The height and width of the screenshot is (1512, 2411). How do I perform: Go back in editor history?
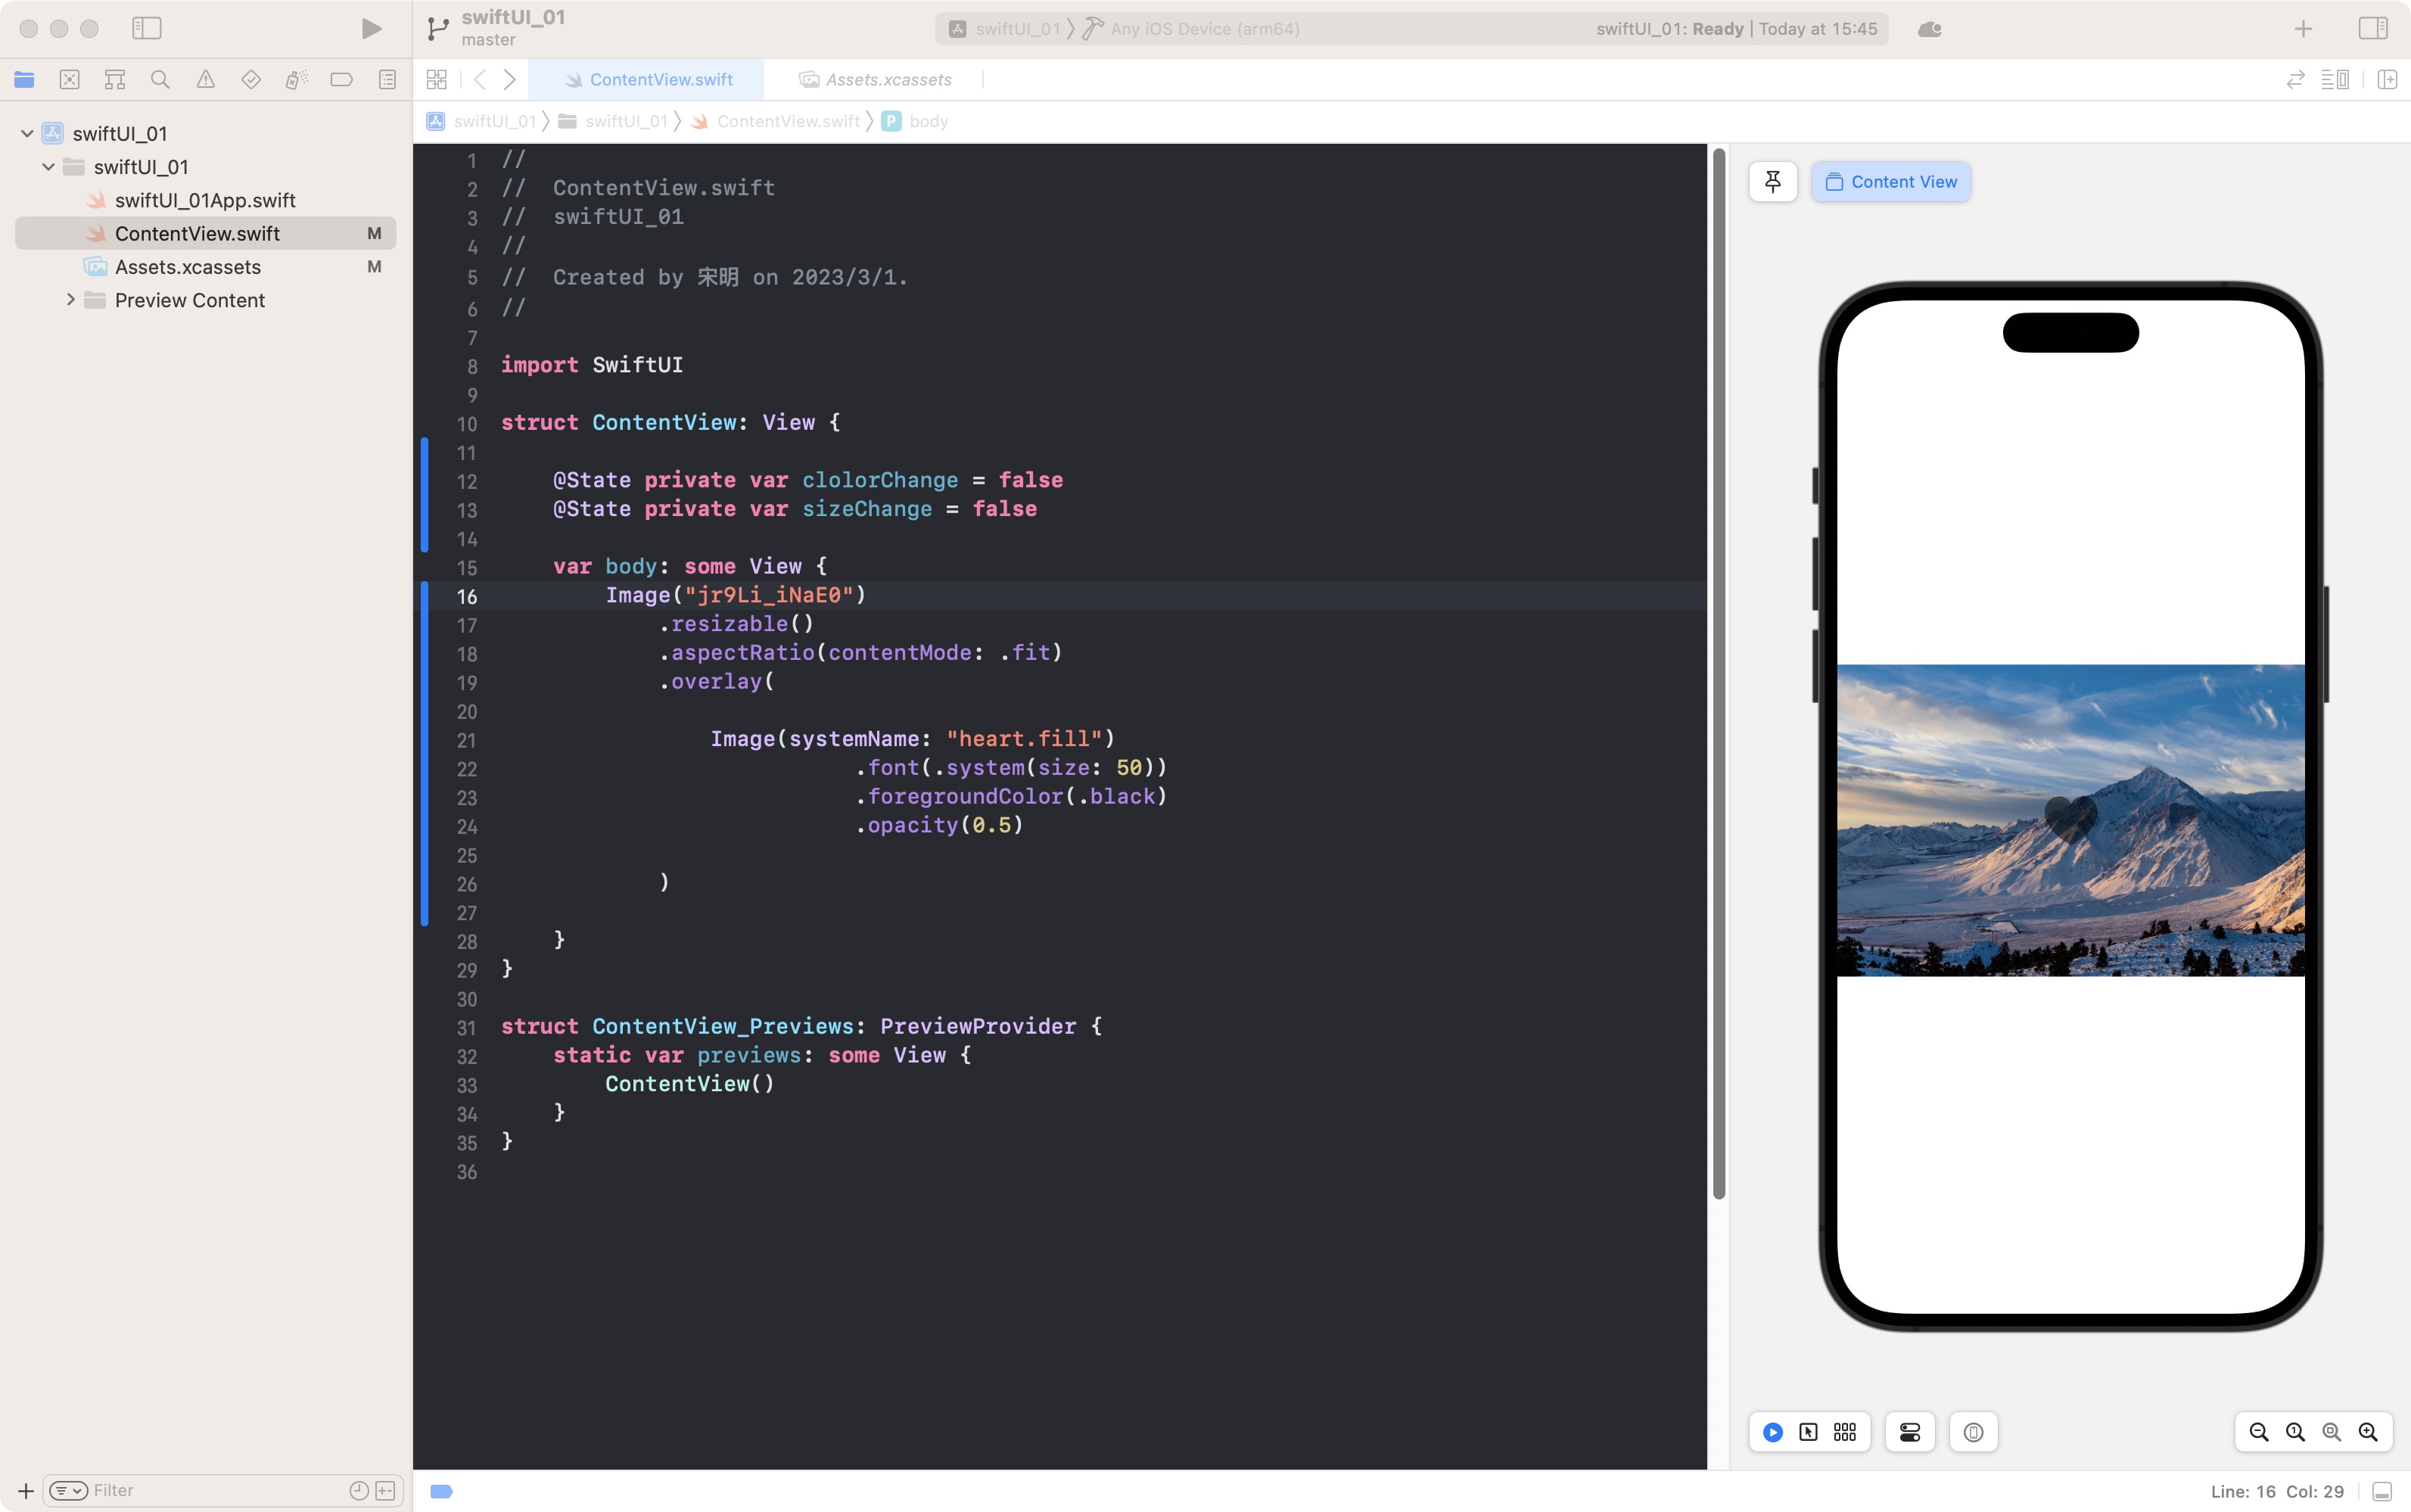coord(480,79)
